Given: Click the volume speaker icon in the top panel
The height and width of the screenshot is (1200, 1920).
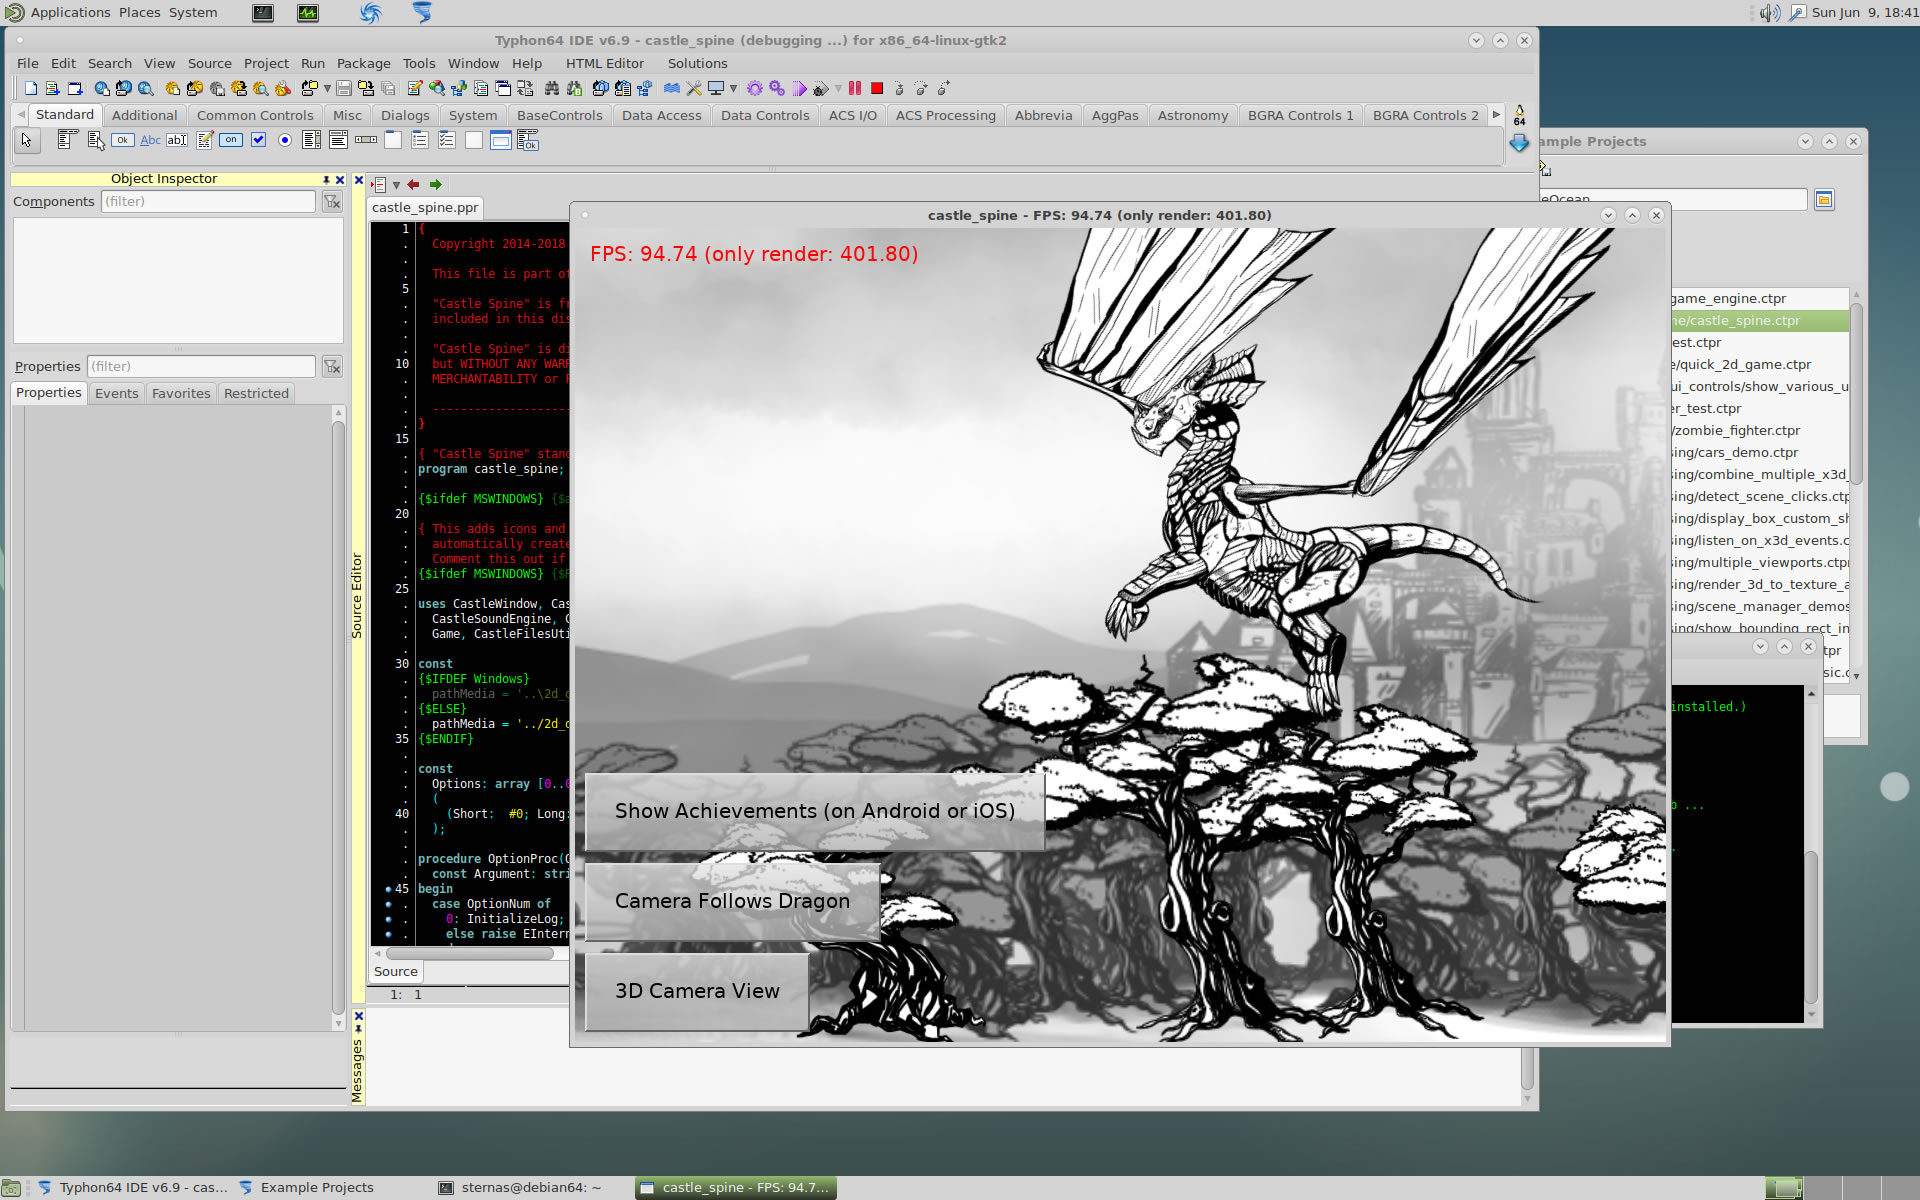Looking at the screenshot, I should click(1770, 12).
